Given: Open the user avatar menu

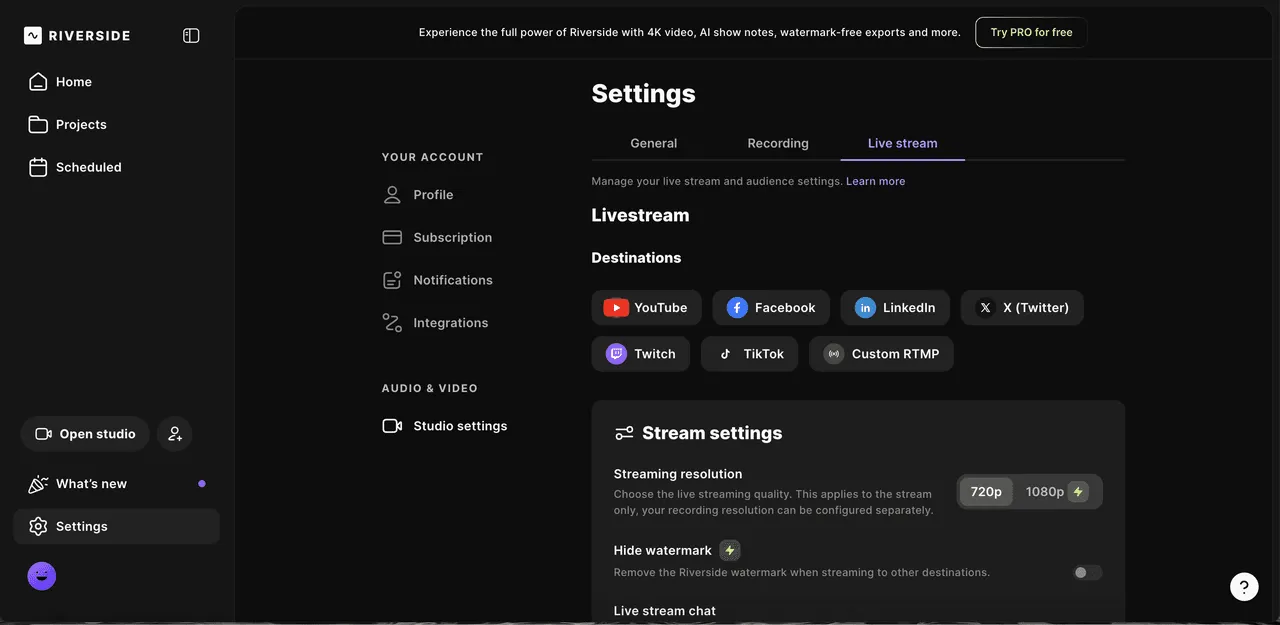Looking at the screenshot, I should click(x=42, y=576).
